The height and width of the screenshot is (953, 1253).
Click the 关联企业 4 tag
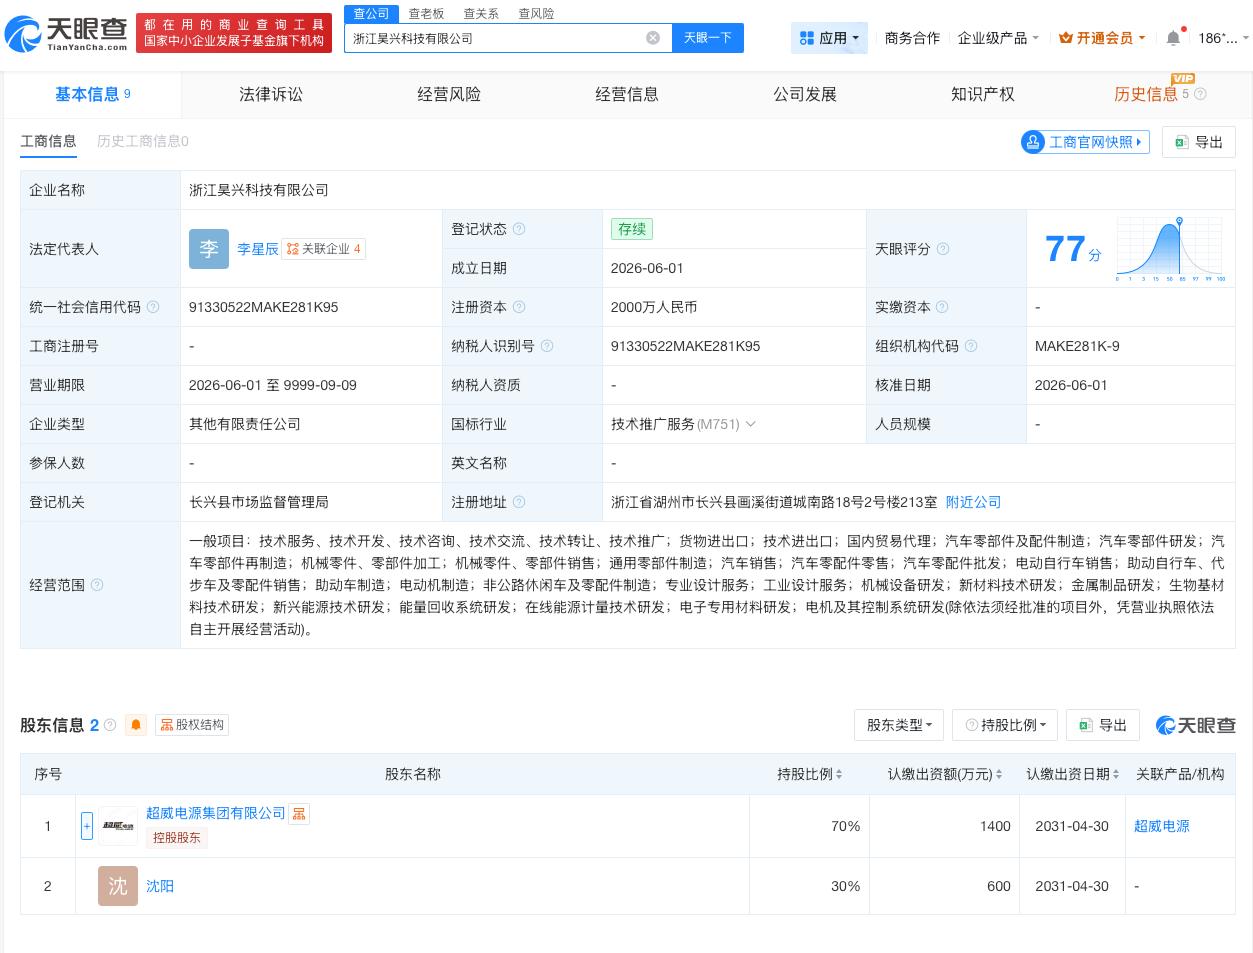coord(324,249)
